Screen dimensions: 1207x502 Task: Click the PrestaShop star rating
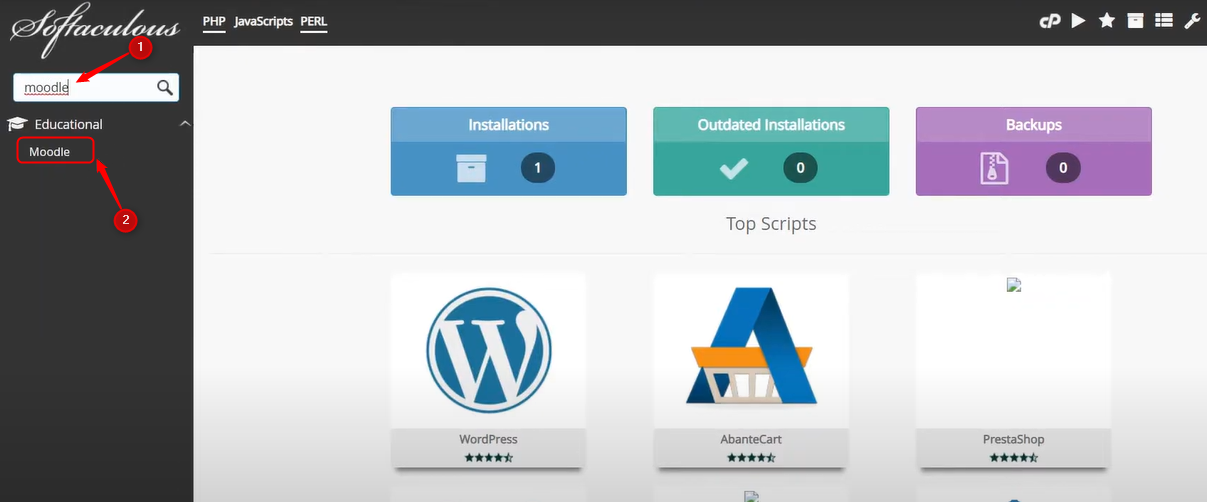point(1014,457)
